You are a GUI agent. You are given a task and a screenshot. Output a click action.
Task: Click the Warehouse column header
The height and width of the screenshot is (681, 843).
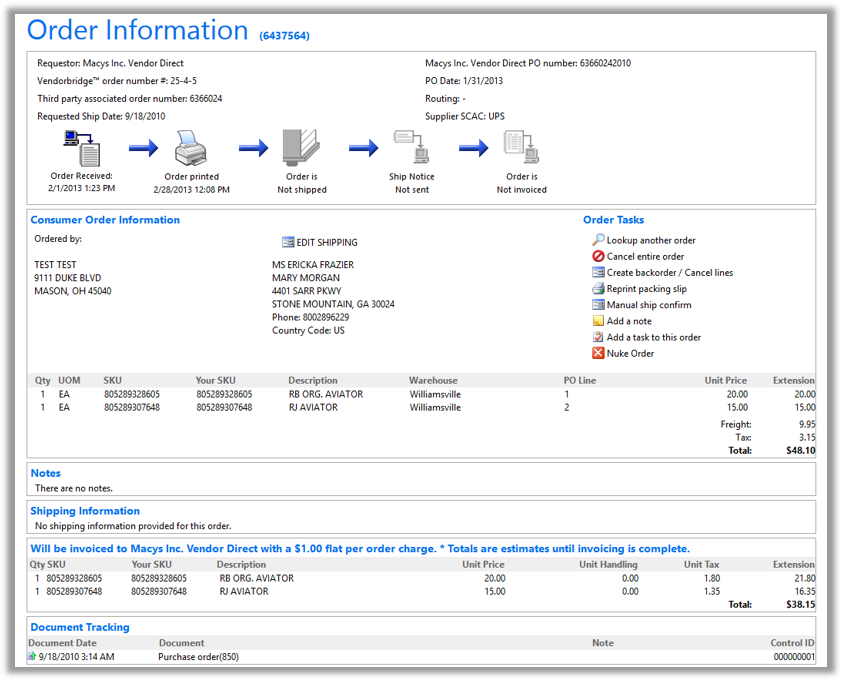click(433, 381)
